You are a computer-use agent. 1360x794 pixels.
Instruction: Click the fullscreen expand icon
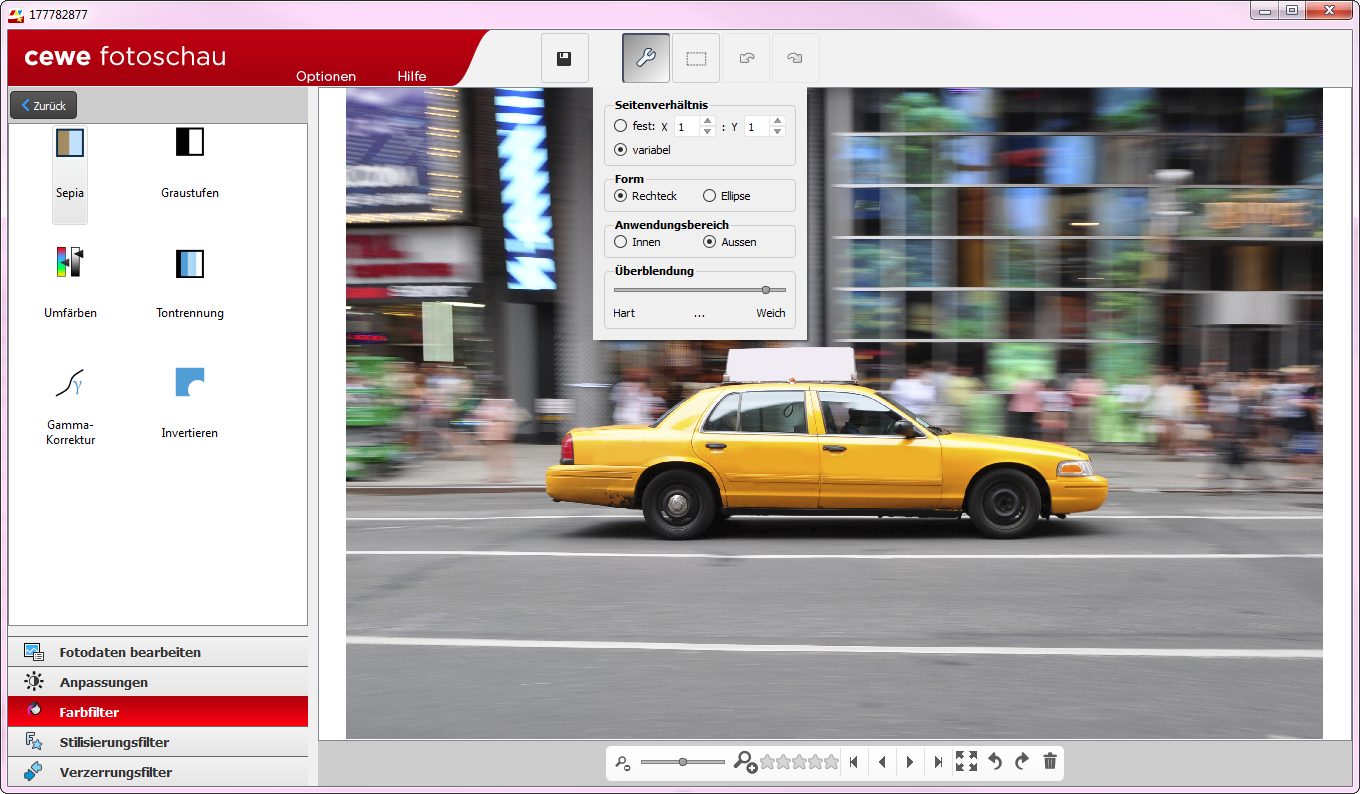coord(966,762)
